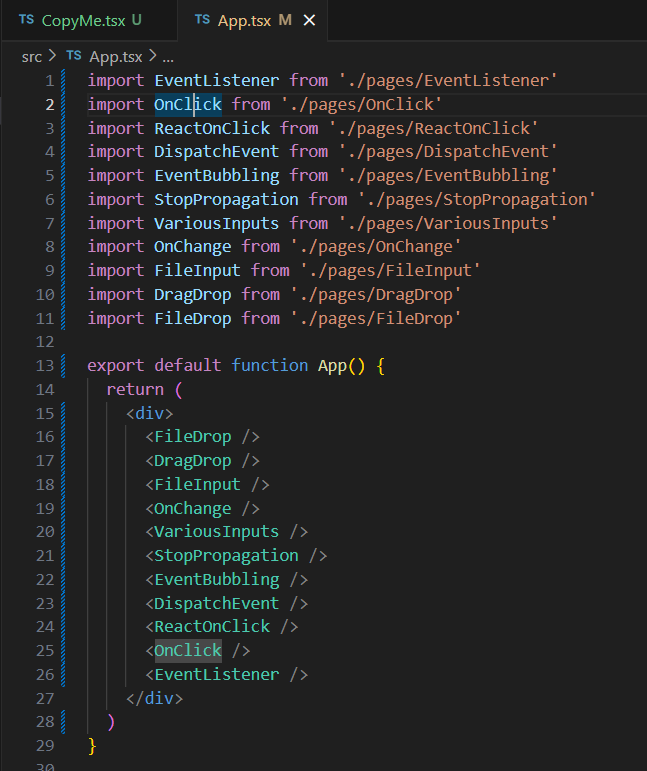This screenshot has width=647, height=771.
Task: Click the <ReactOnClick /> JSX element
Action: (221, 627)
